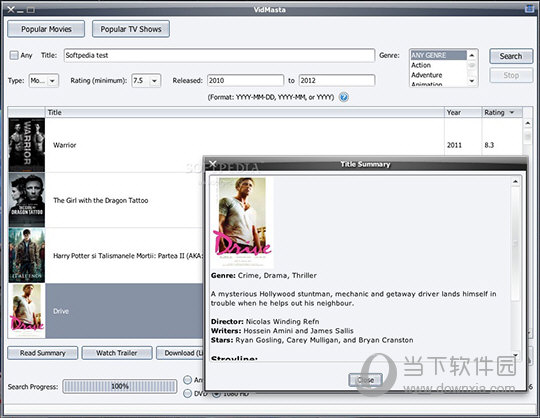Click the Released end year field
Screen dimensions: 540x418
click(337, 81)
